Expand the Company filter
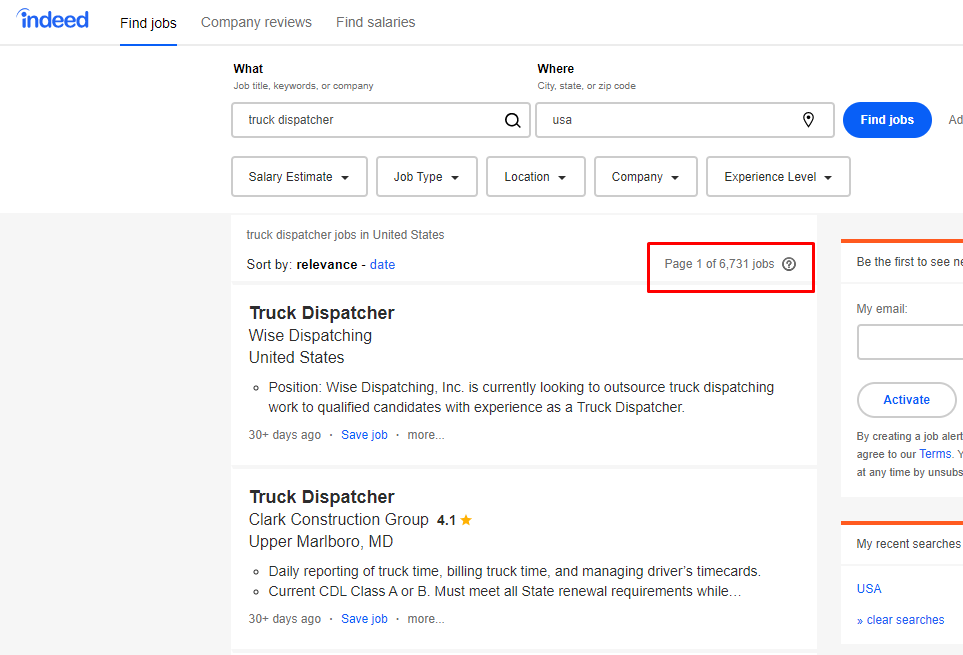The image size is (963, 655). coord(645,177)
